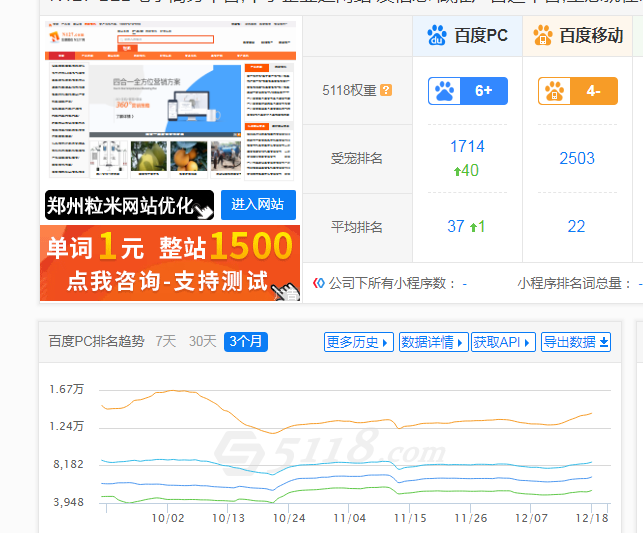Click the mobile 平均排名 value 22
Viewport: 643px width, 533px height.
tap(576, 226)
